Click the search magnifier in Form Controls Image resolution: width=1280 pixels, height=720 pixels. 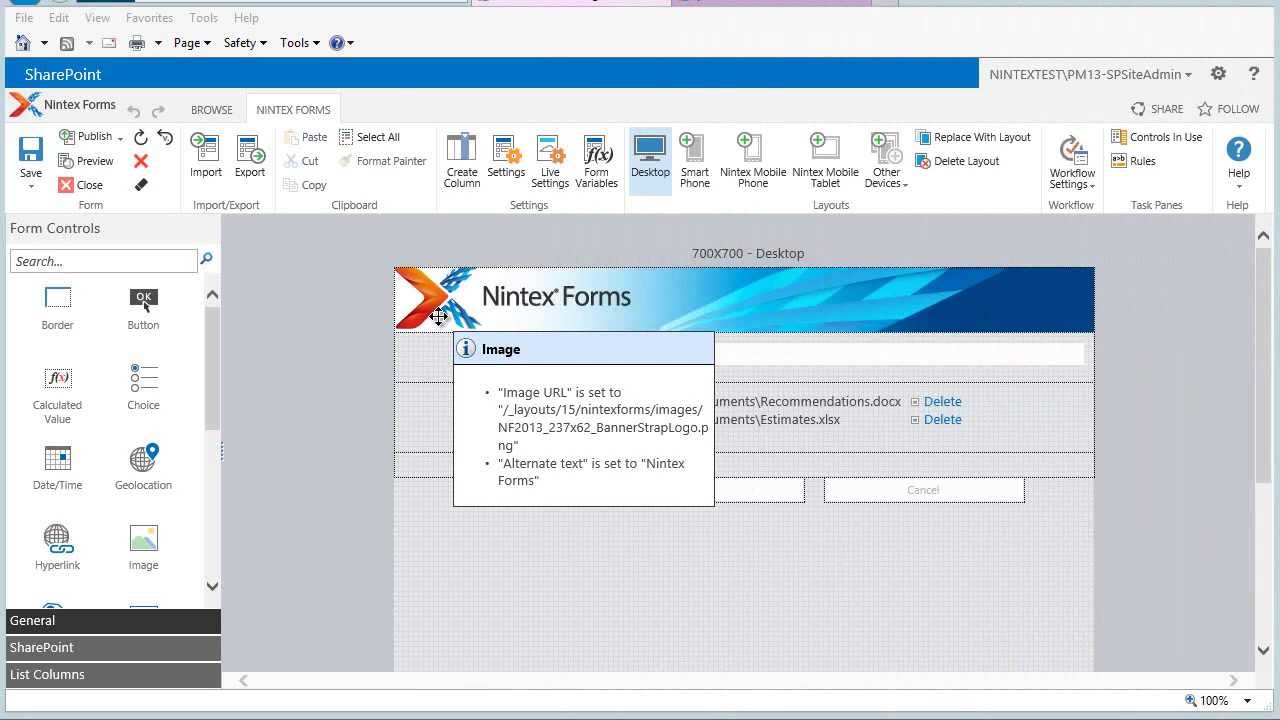[207, 259]
